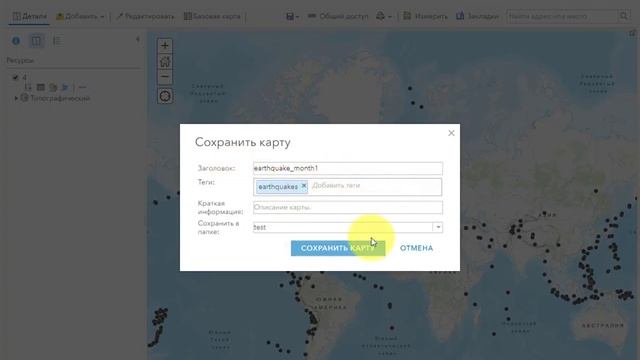Open change style icon for layer 4

[53, 87]
